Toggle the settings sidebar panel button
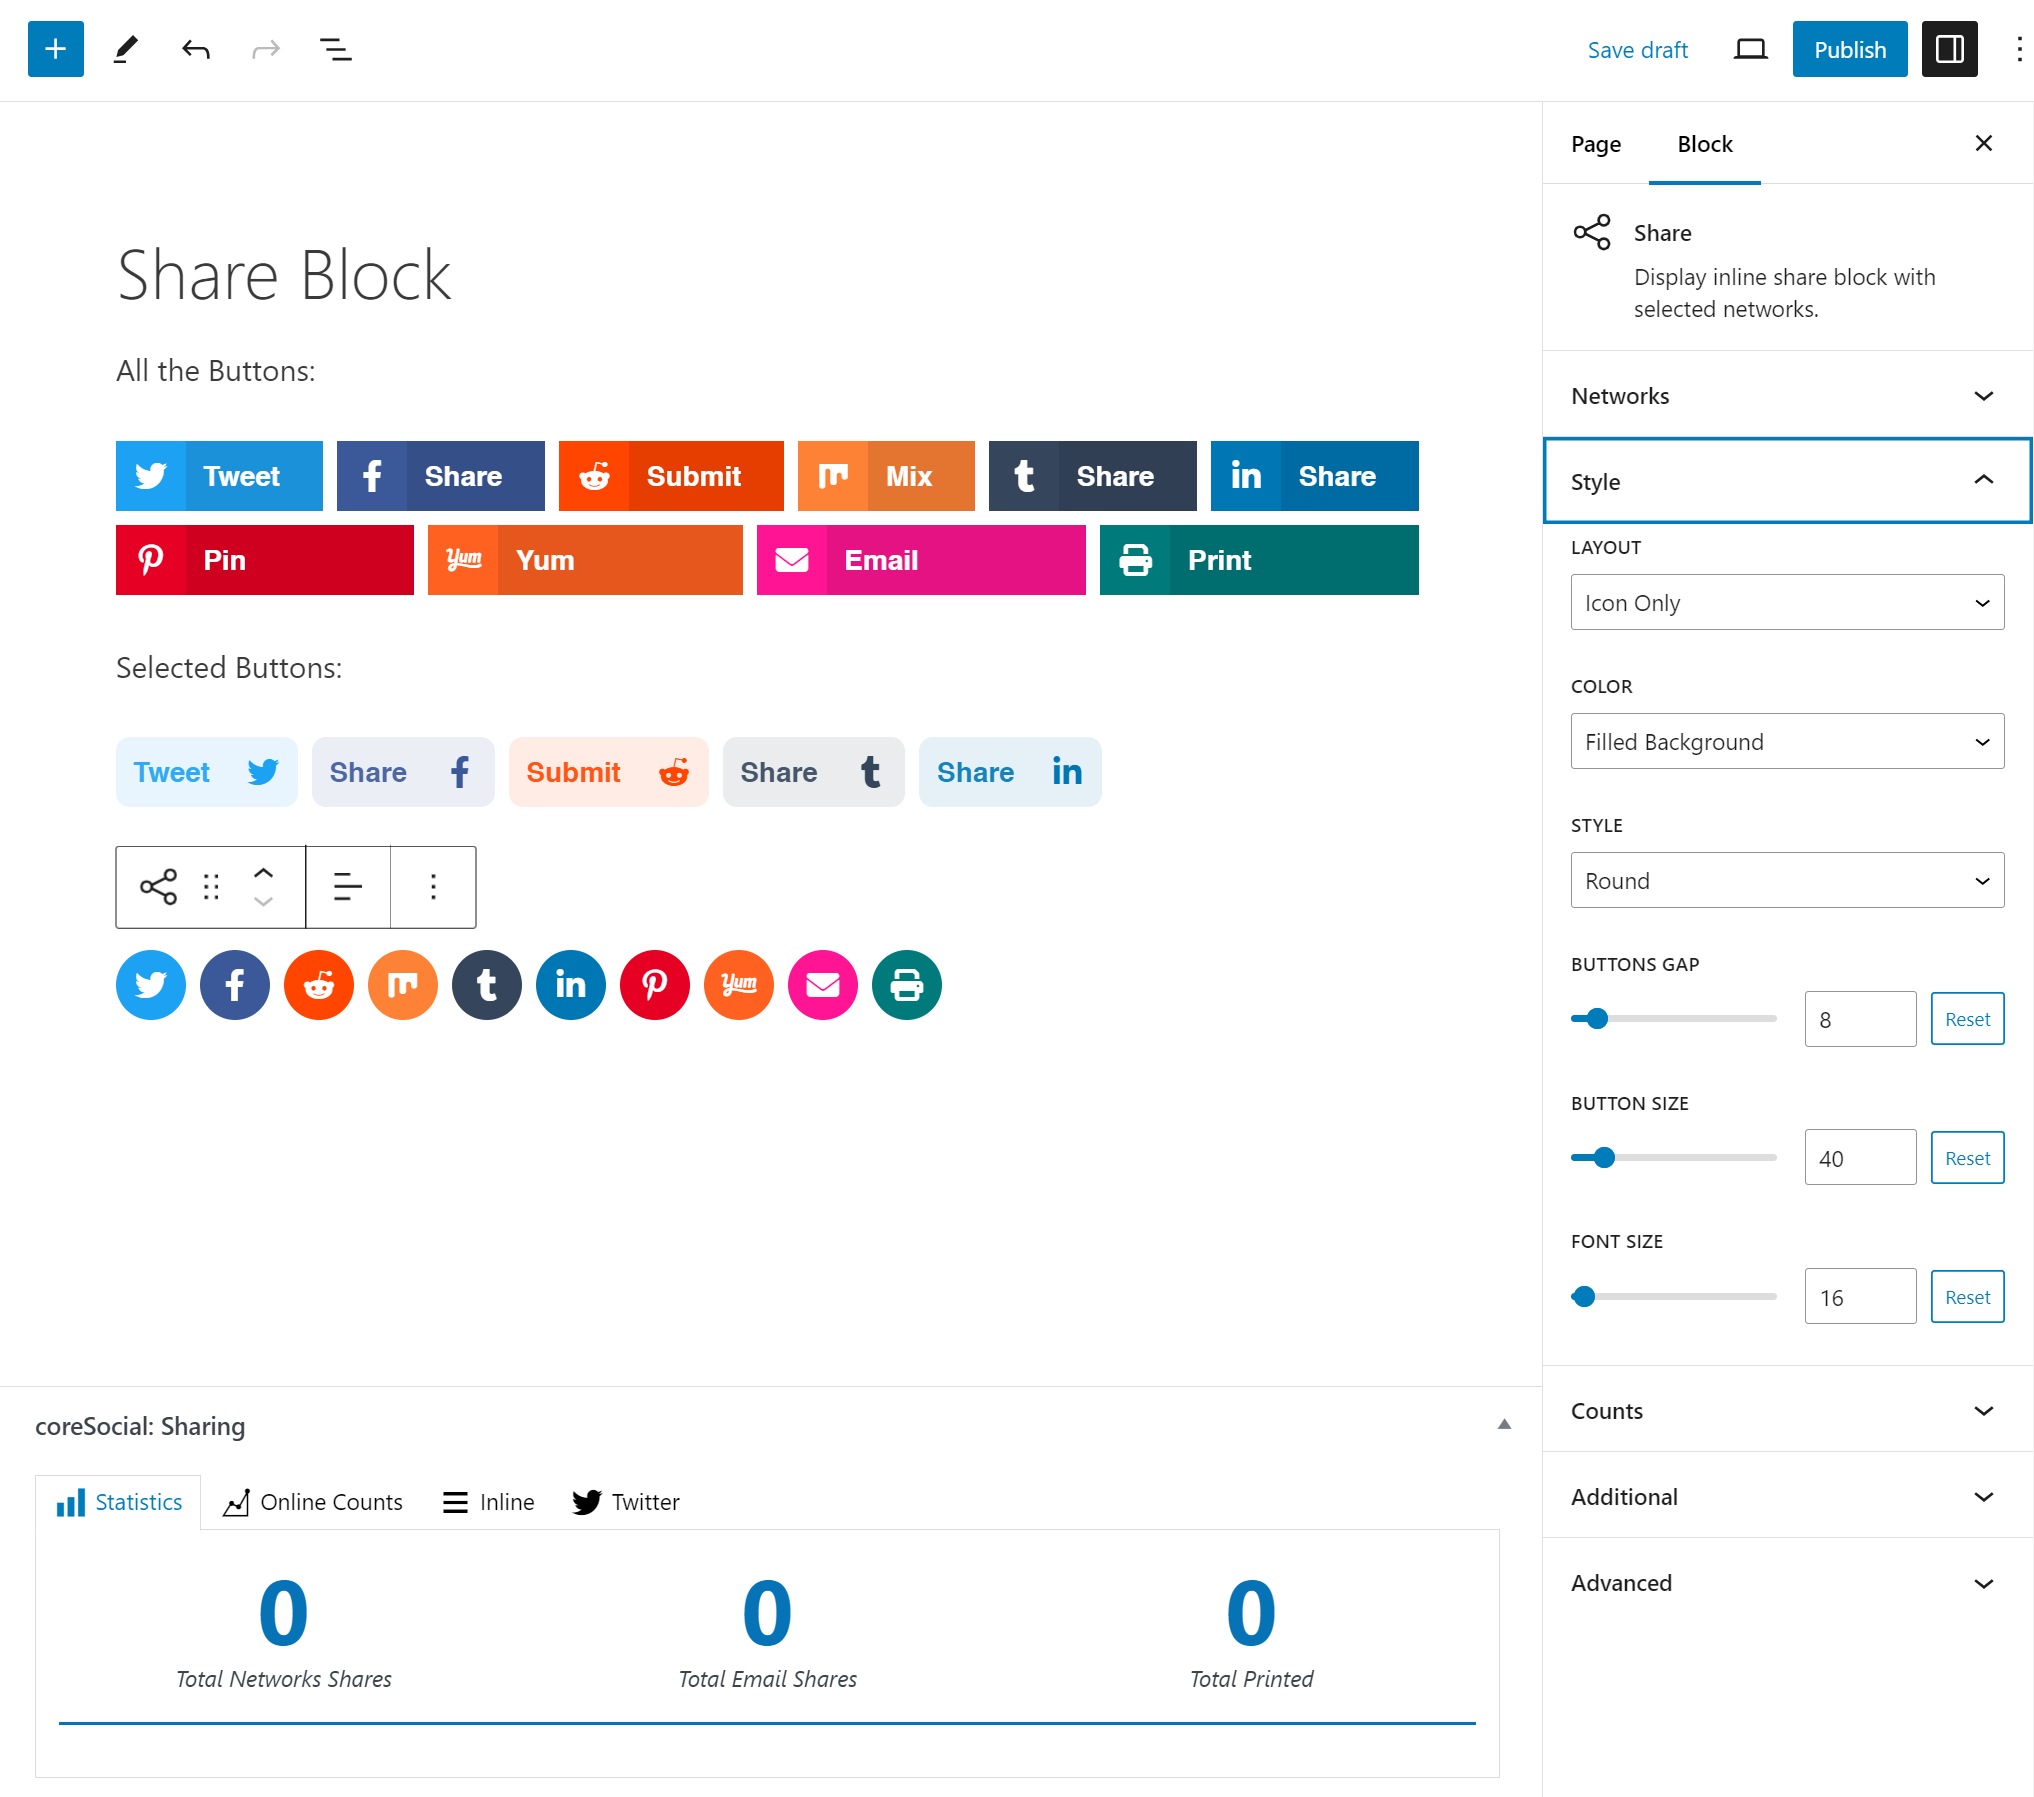This screenshot has height=1797, width=2034. pyautogui.click(x=1949, y=49)
